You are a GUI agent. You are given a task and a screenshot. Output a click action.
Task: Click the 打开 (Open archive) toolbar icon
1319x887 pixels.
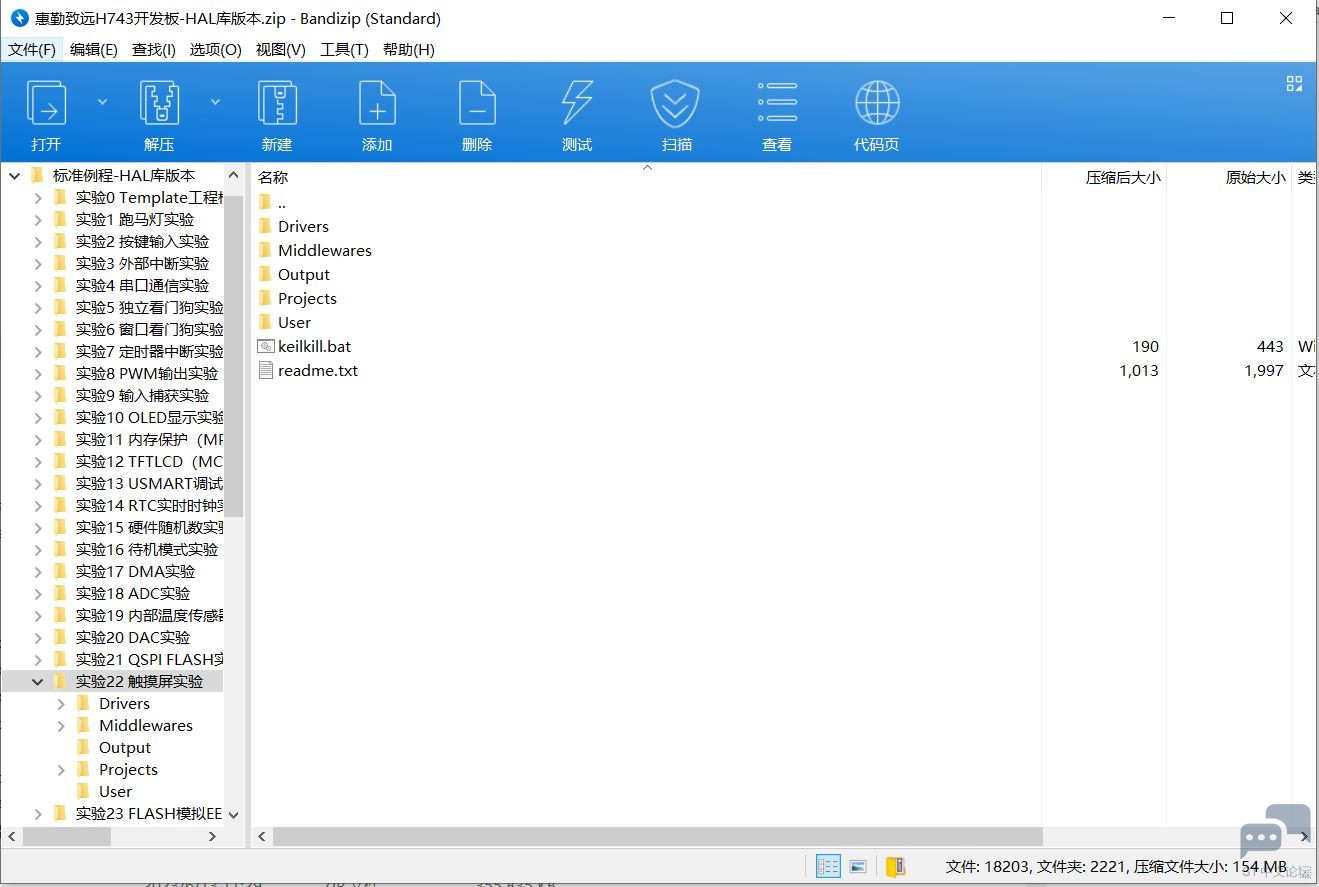[46, 103]
